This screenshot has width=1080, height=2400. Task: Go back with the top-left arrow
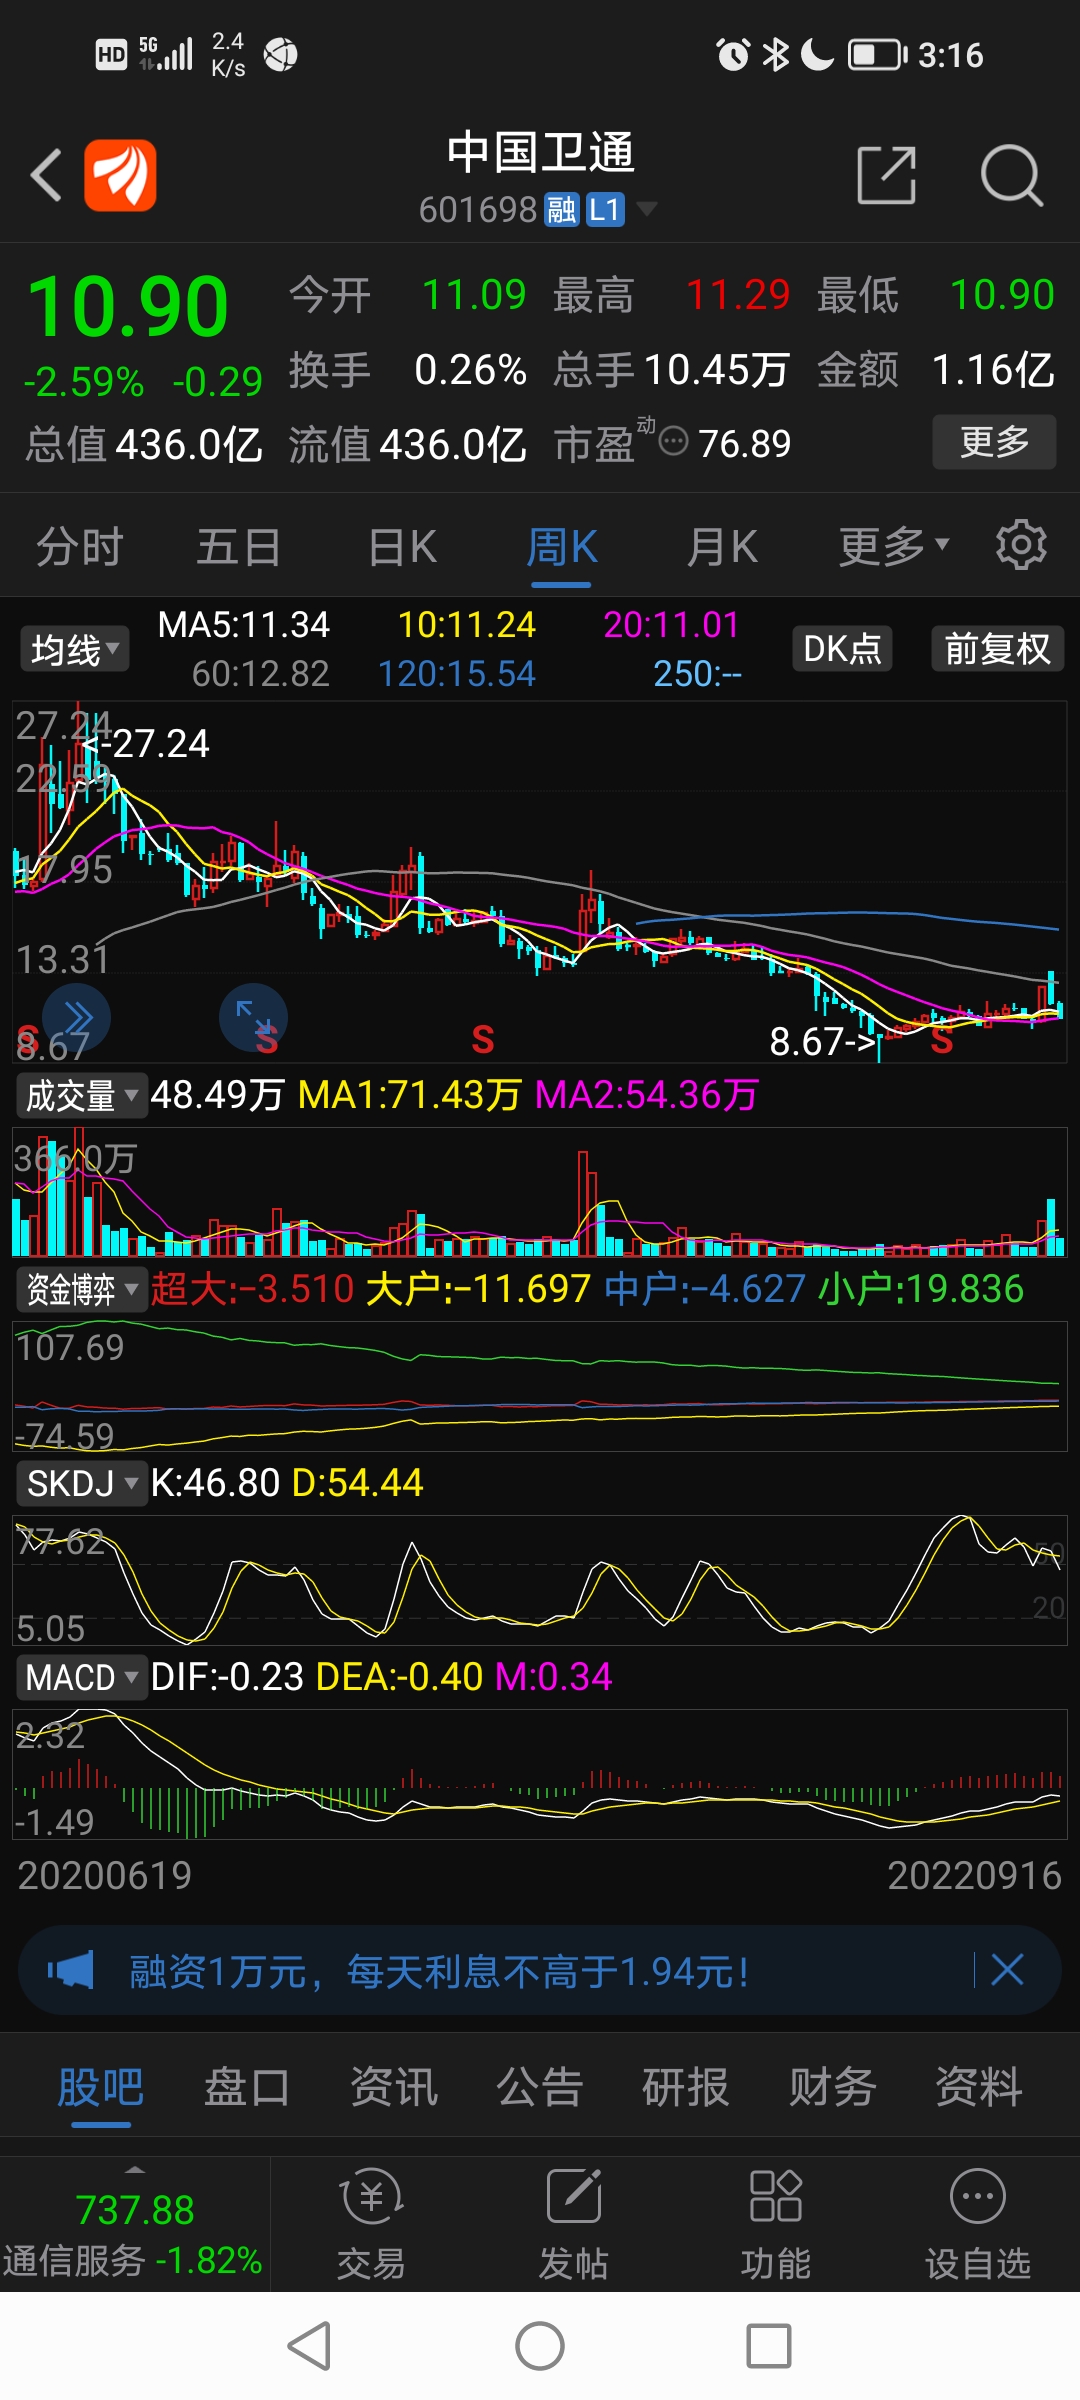(46, 175)
